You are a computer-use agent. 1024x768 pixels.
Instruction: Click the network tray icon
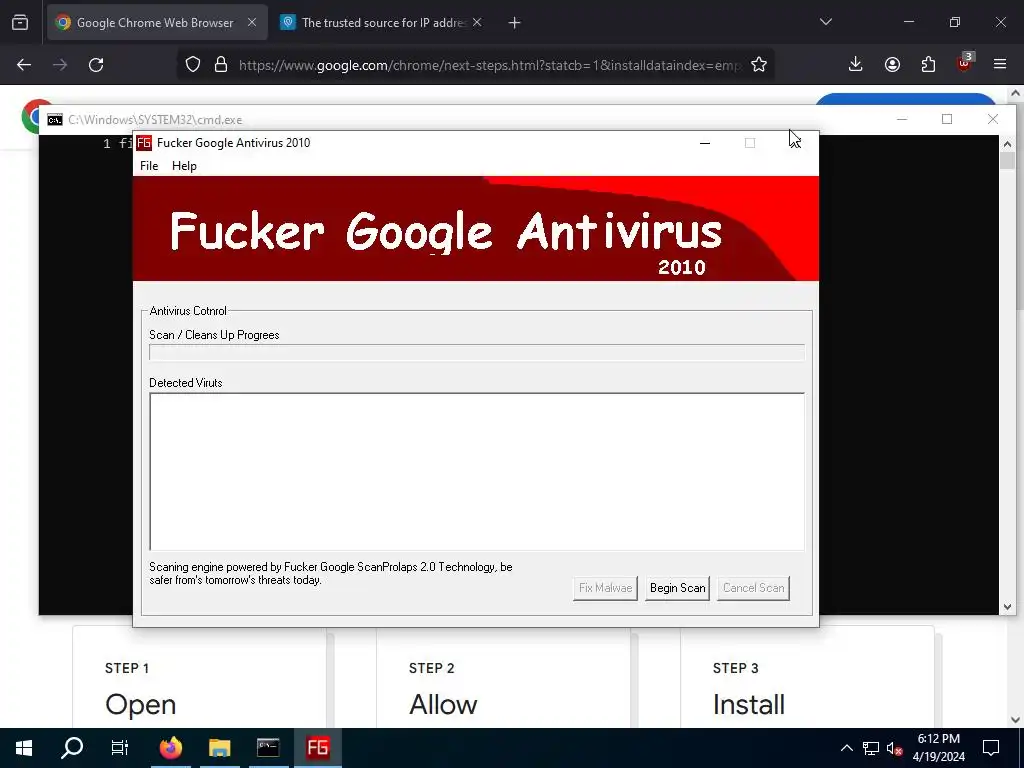pos(871,748)
